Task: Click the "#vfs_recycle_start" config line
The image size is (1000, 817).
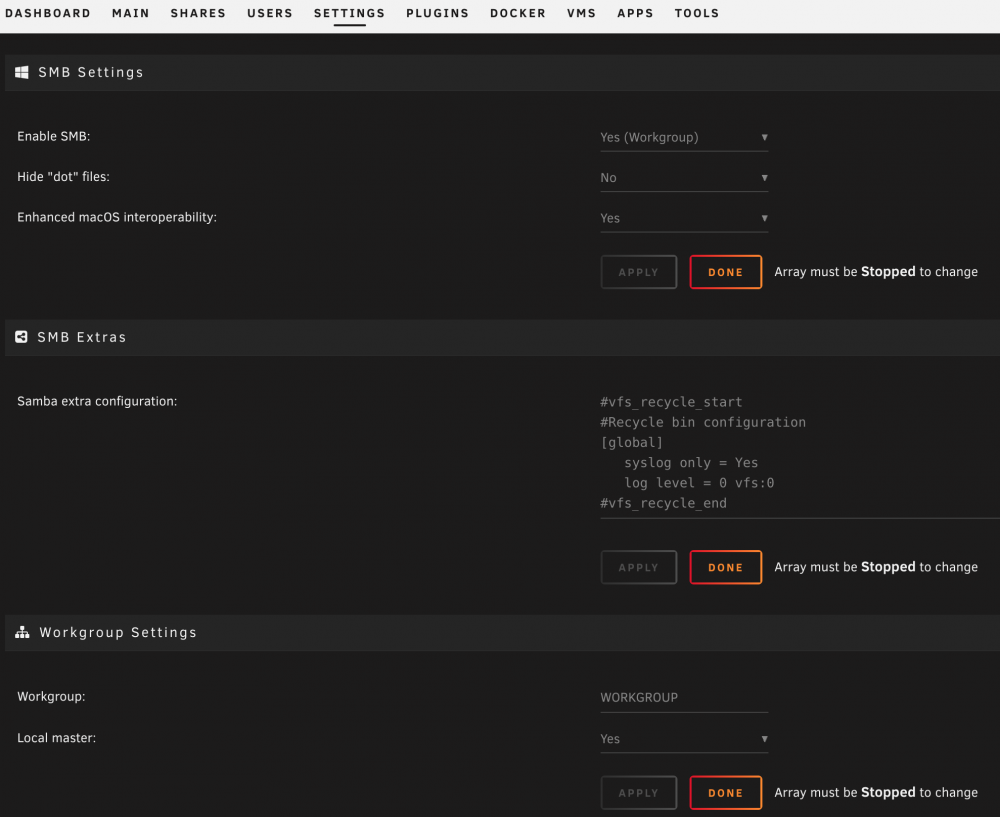Action: coord(672,402)
